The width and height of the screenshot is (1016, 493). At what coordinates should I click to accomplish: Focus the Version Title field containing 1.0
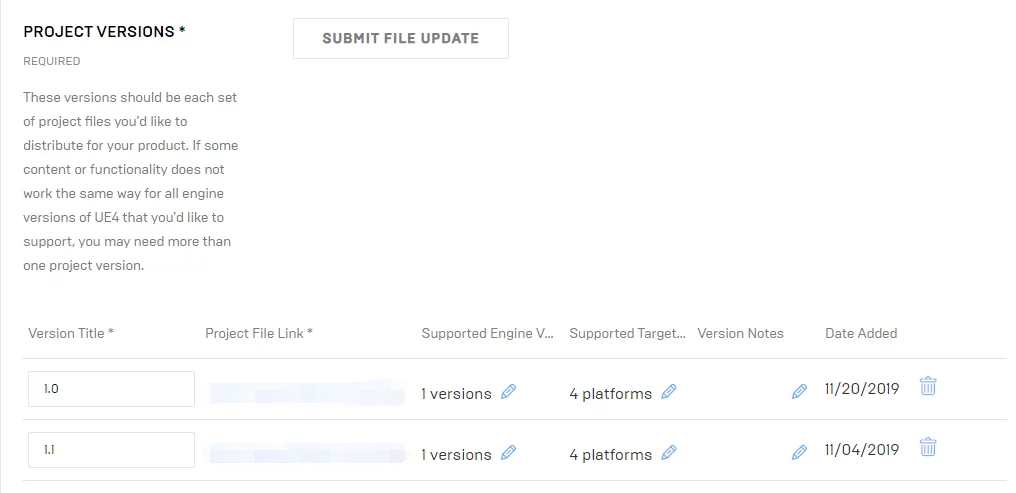tap(111, 389)
